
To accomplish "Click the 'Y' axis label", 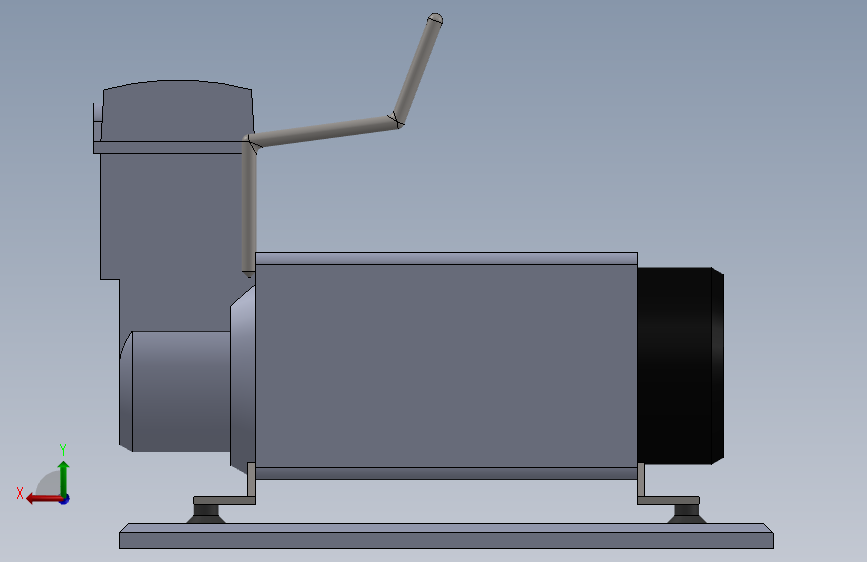I will click(x=63, y=449).
